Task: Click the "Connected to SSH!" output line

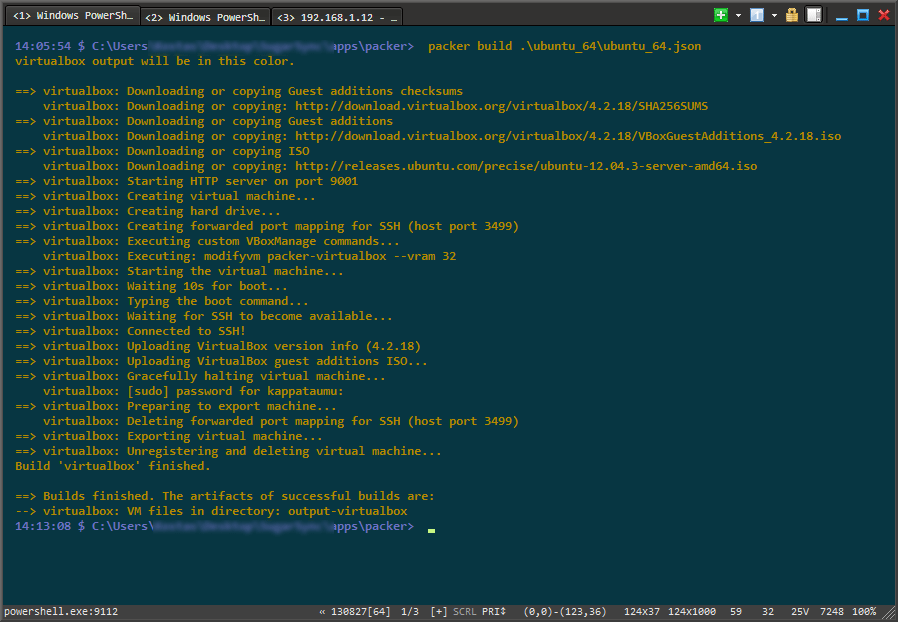Action: click(131, 331)
